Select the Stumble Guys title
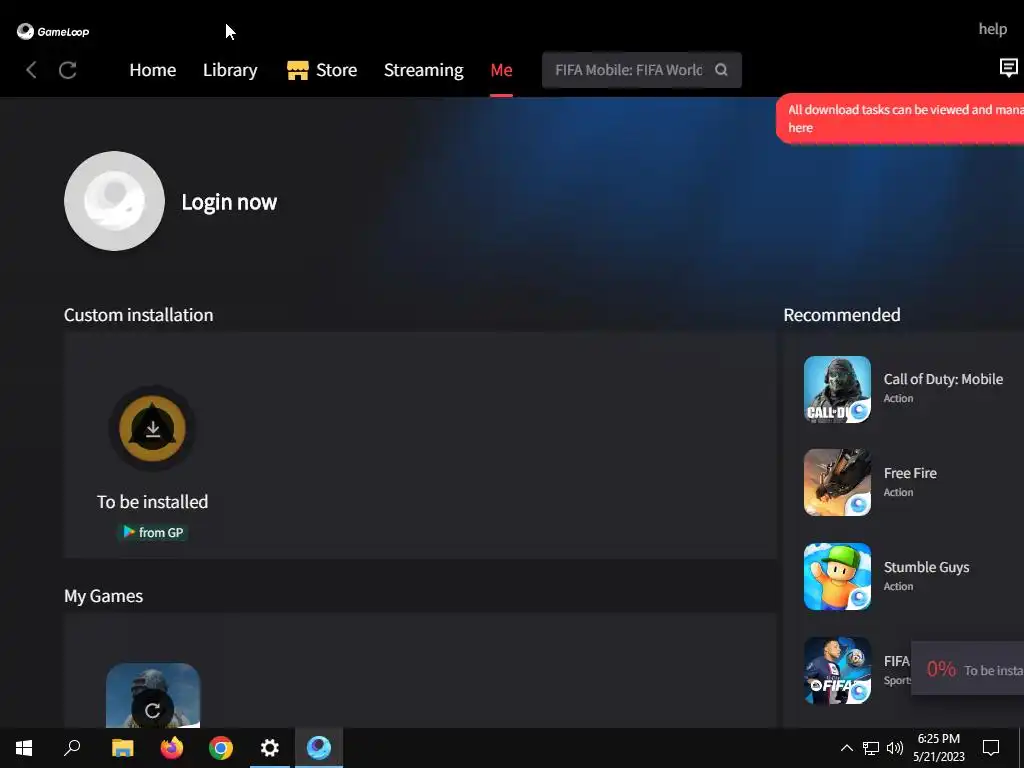1024x768 pixels. point(926,567)
